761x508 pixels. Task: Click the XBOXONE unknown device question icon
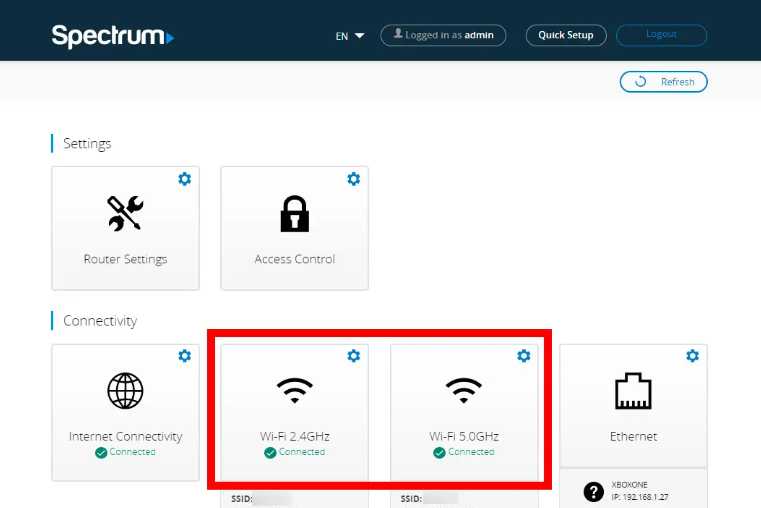594,492
